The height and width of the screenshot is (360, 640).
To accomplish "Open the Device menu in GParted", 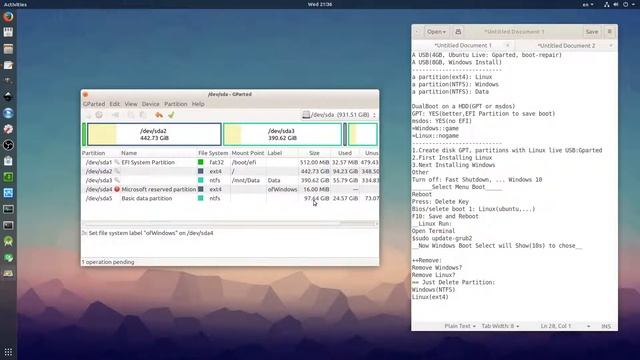I will [x=151, y=104].
